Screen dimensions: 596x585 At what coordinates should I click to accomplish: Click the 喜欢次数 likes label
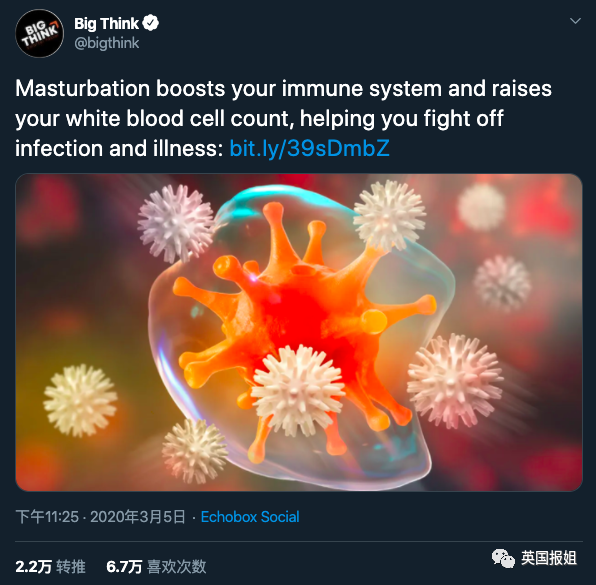click(x=177, y=567)
